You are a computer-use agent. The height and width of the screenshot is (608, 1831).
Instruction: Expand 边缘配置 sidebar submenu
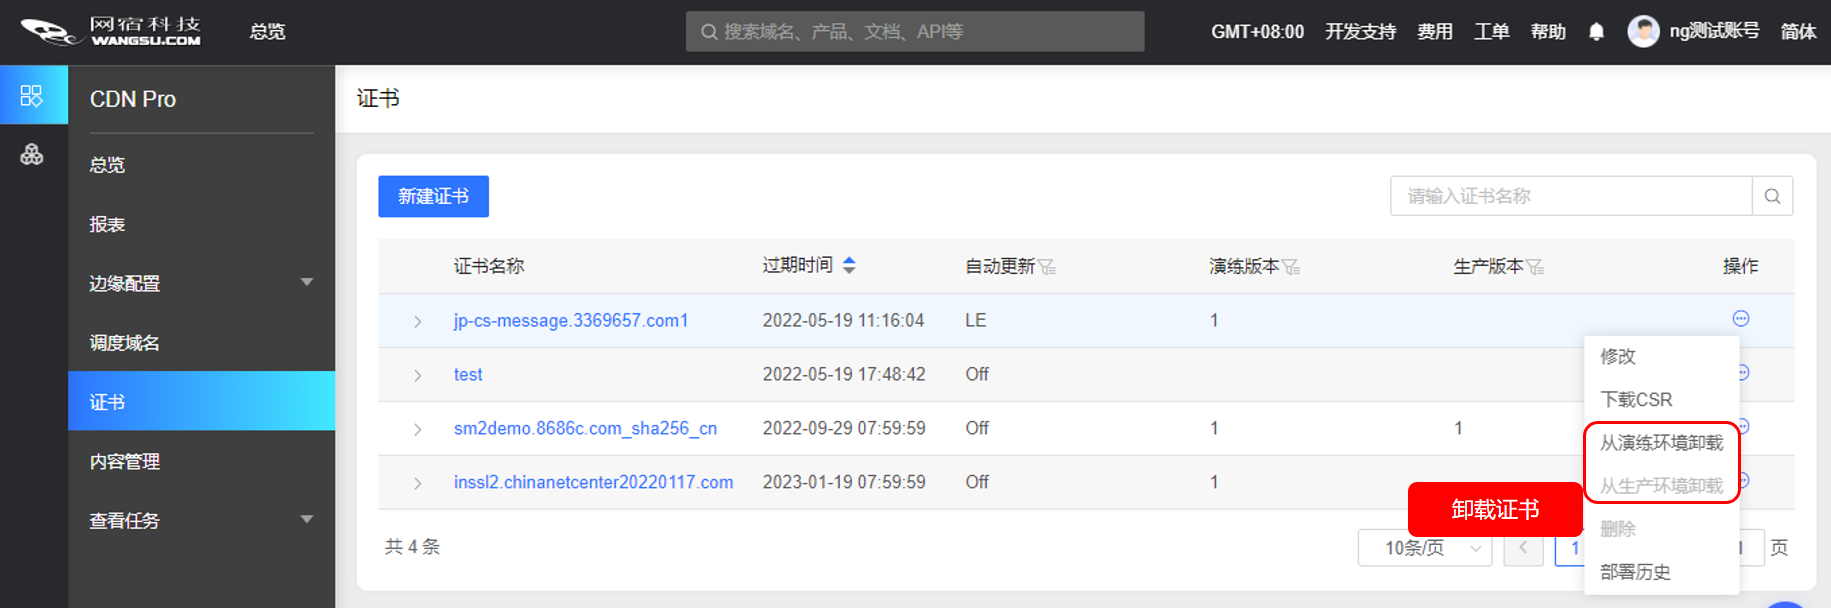click(307, 282)
